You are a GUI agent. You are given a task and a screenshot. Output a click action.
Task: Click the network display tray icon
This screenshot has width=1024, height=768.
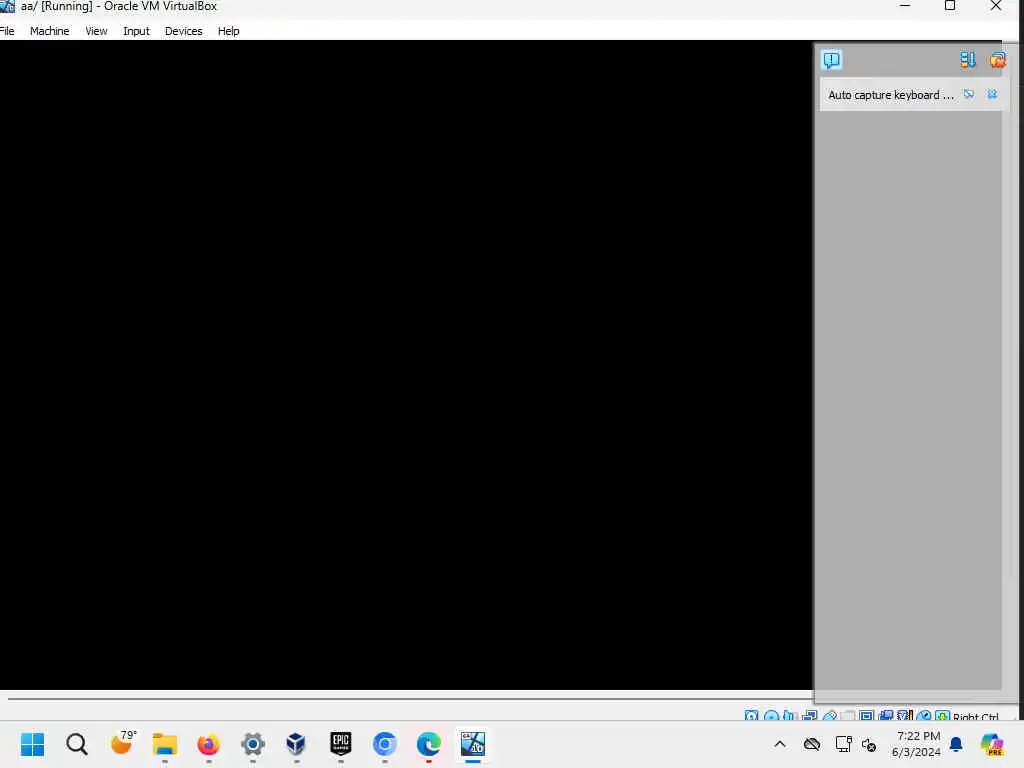coord(843,744)
